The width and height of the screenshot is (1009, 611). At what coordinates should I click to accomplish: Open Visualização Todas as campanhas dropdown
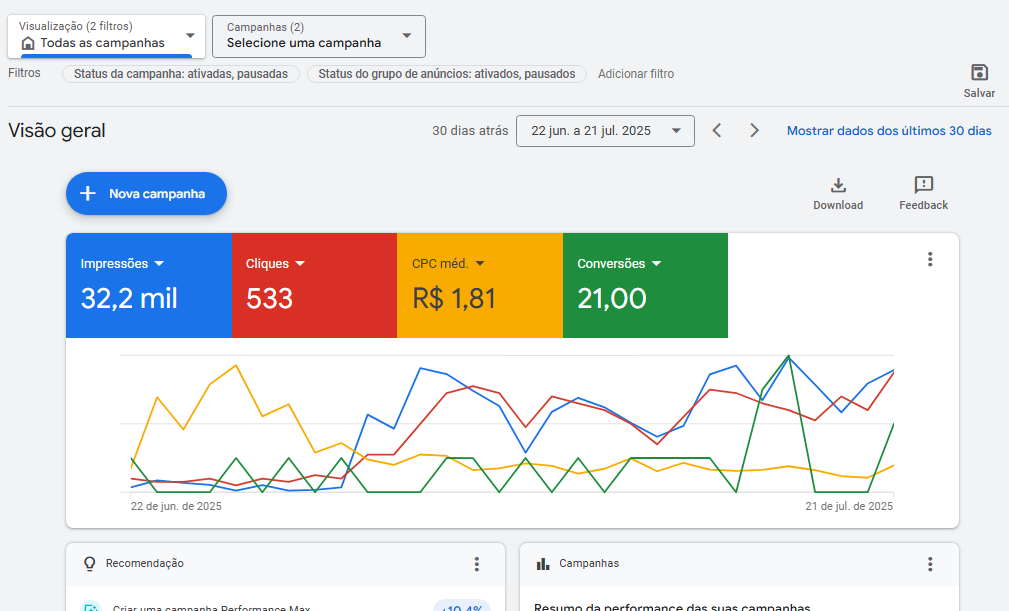pos(106,36)
